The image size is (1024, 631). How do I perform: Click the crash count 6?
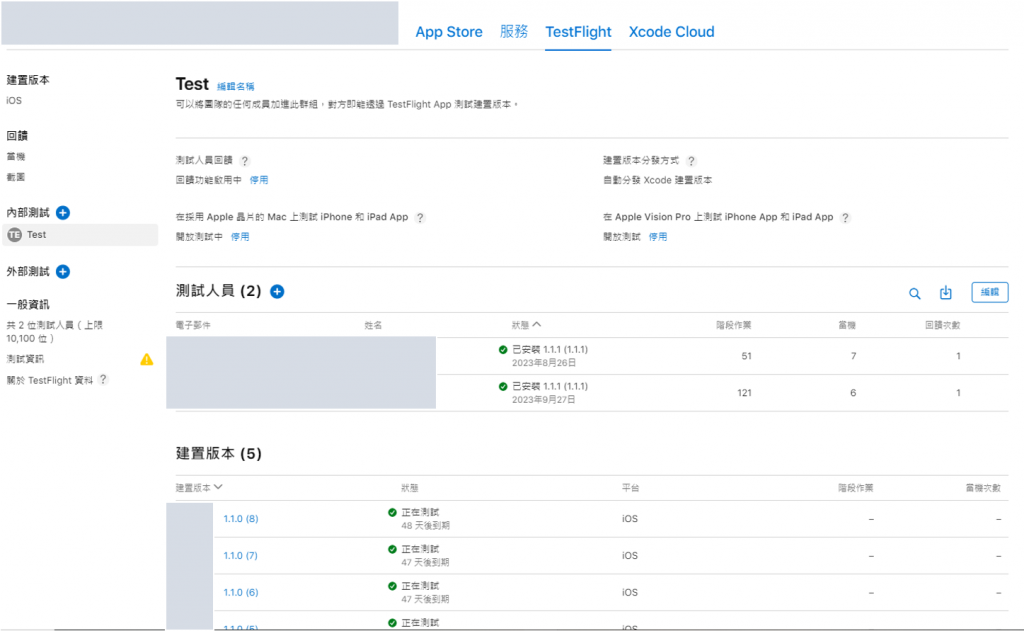[853, 393]
